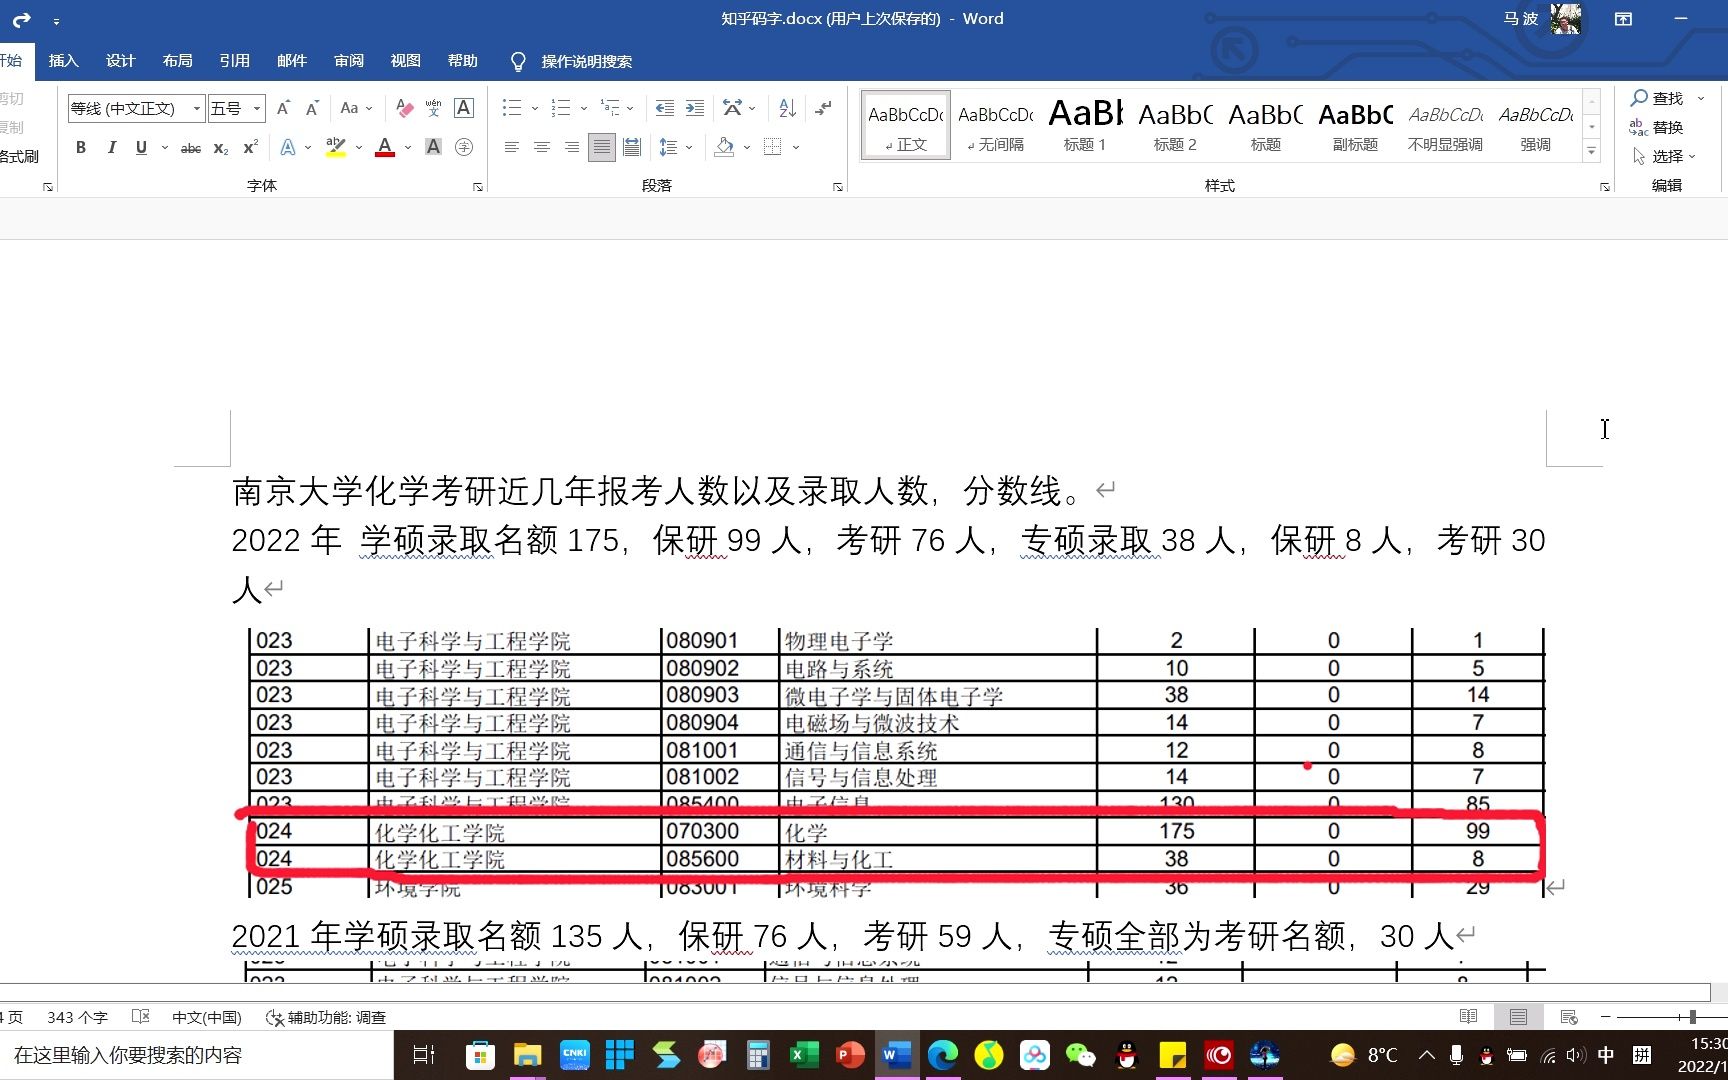
Task: Align text to the left
Action: (511, 147)
